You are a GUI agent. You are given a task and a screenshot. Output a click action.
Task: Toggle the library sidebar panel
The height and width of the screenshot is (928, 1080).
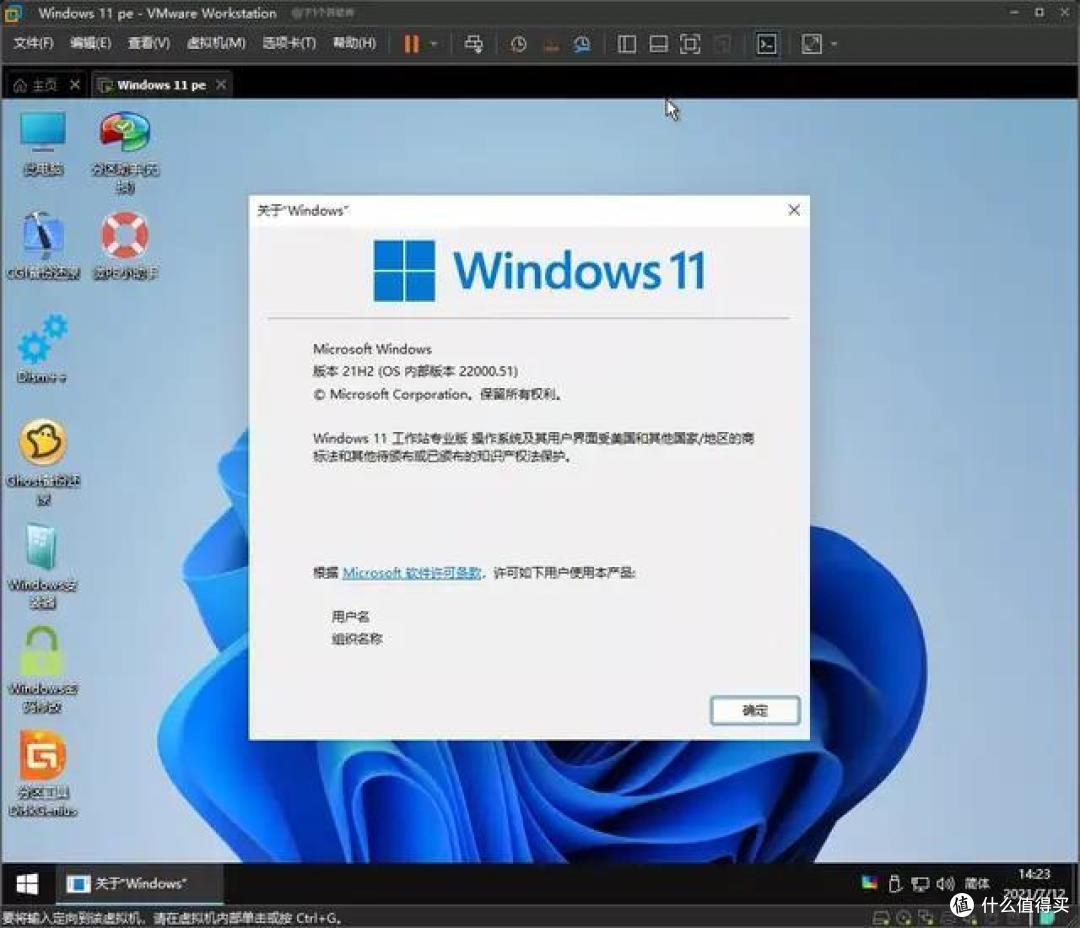[626, 43]
